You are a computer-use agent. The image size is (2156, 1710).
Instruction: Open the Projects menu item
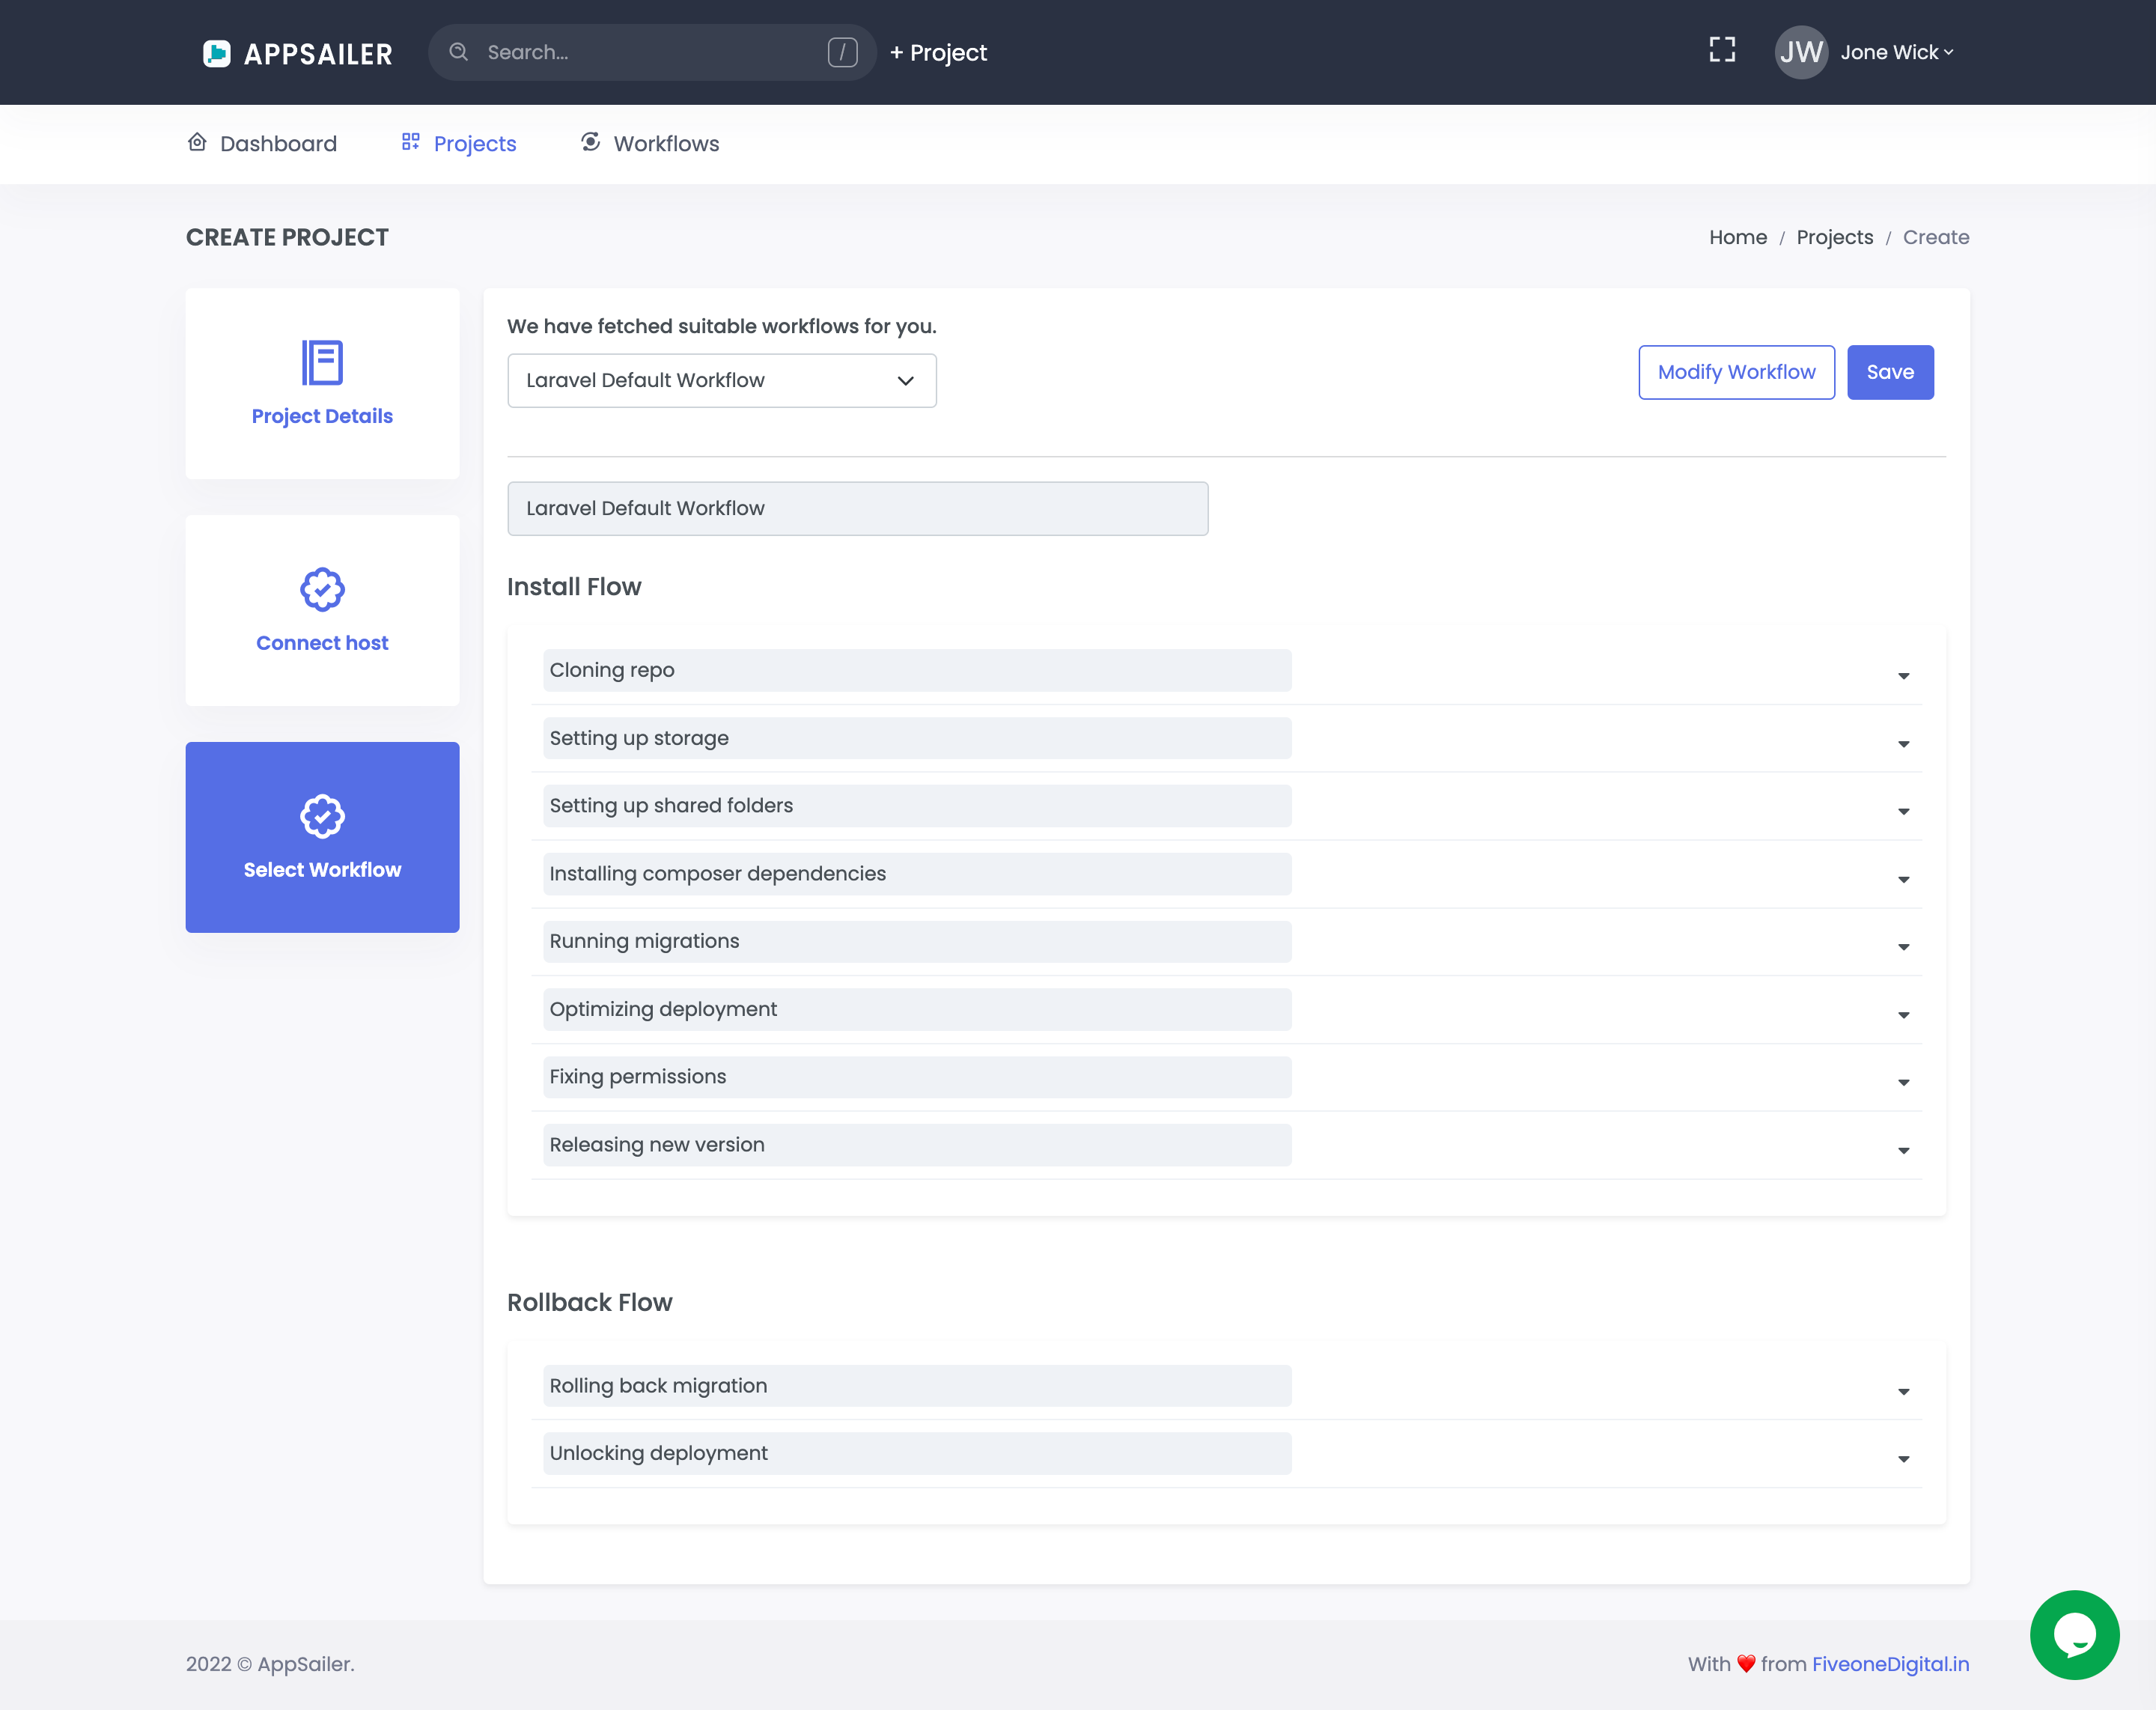(x=459, y=143)
